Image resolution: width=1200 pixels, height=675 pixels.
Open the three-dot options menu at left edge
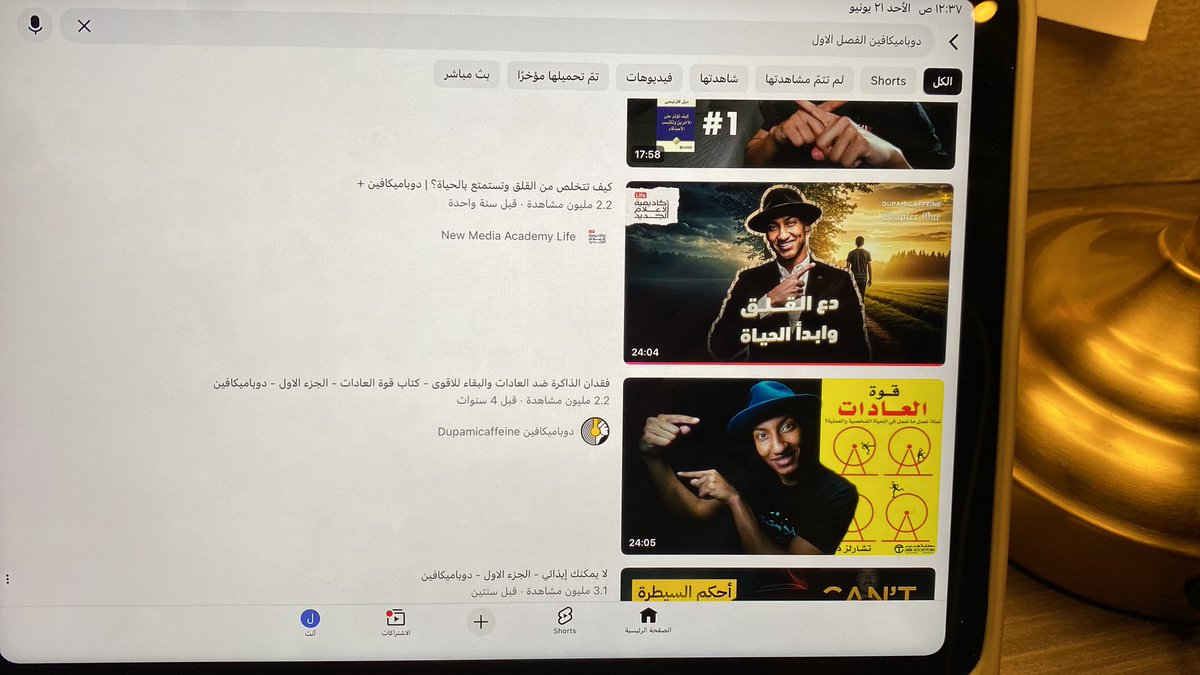pos(7,579)
